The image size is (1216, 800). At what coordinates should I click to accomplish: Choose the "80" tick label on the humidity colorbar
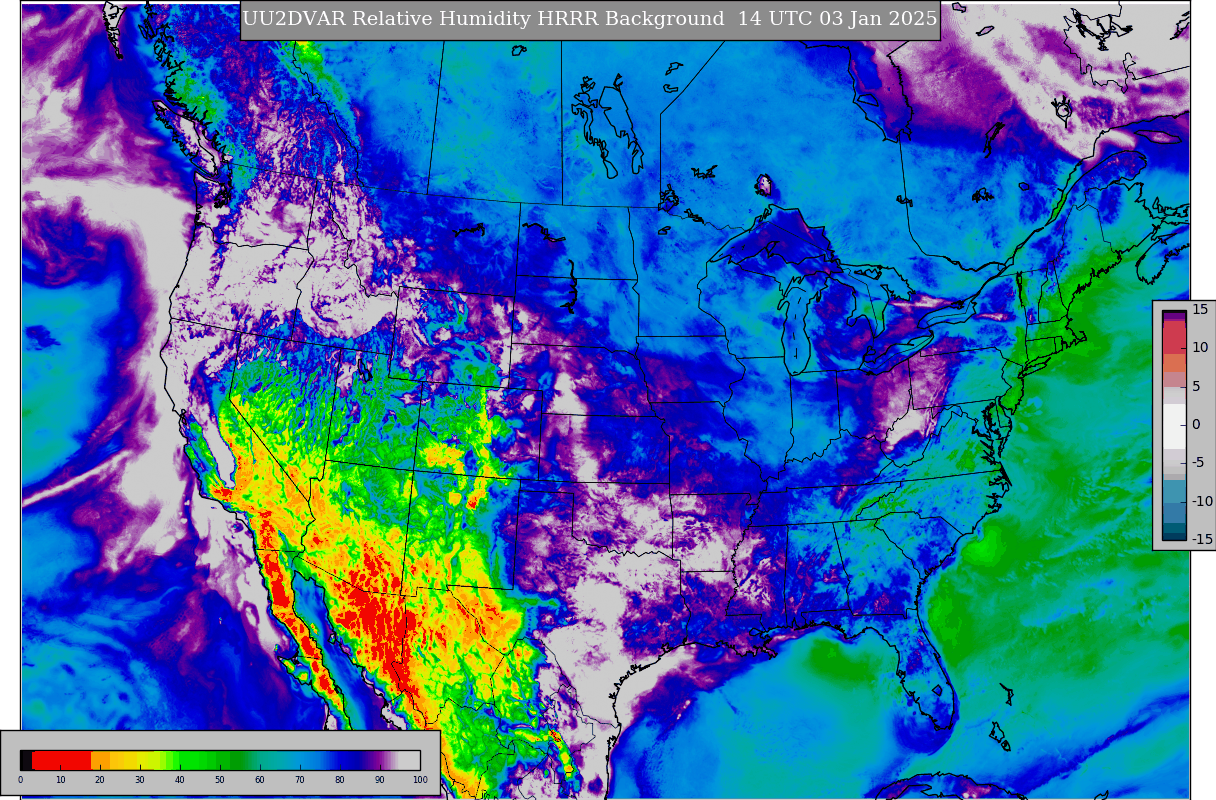click(x=340, y=780)
